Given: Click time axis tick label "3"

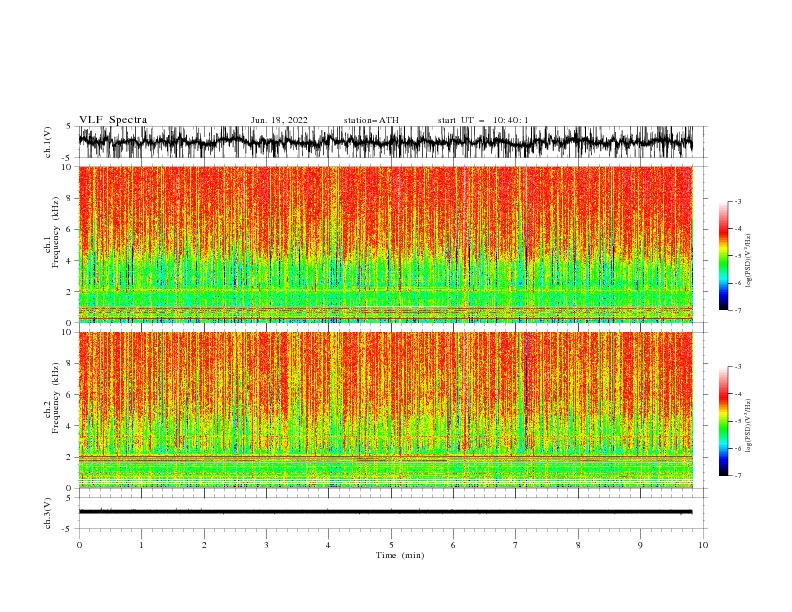Looking at the screenshot, I should pos(267,545).
